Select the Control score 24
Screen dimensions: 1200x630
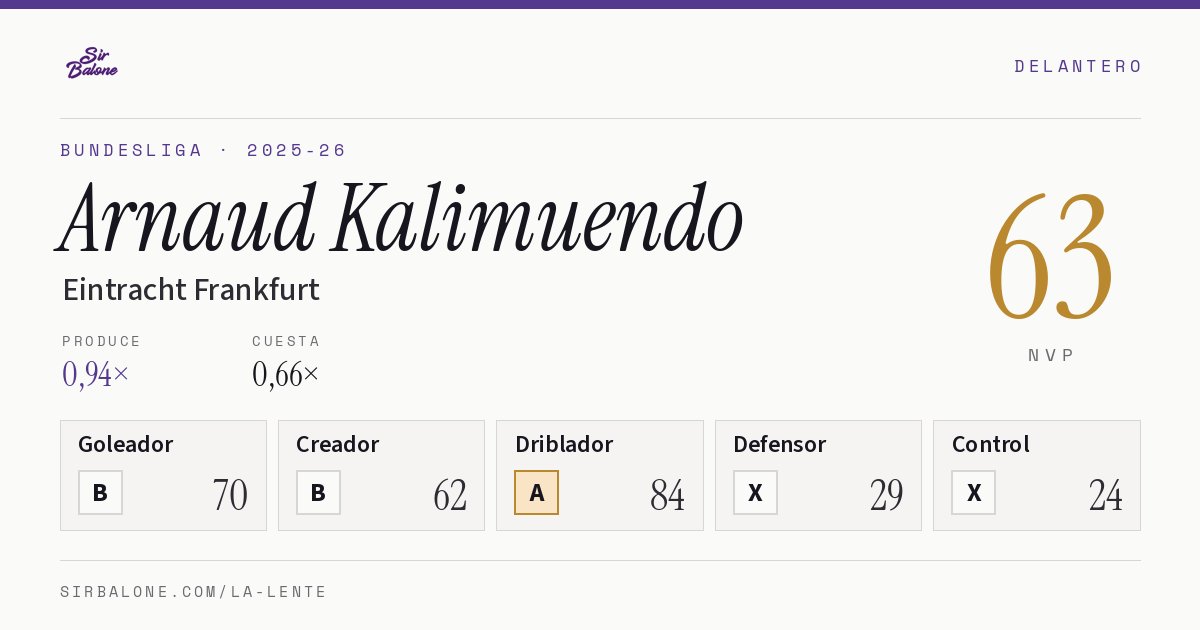pos(1106,495)
